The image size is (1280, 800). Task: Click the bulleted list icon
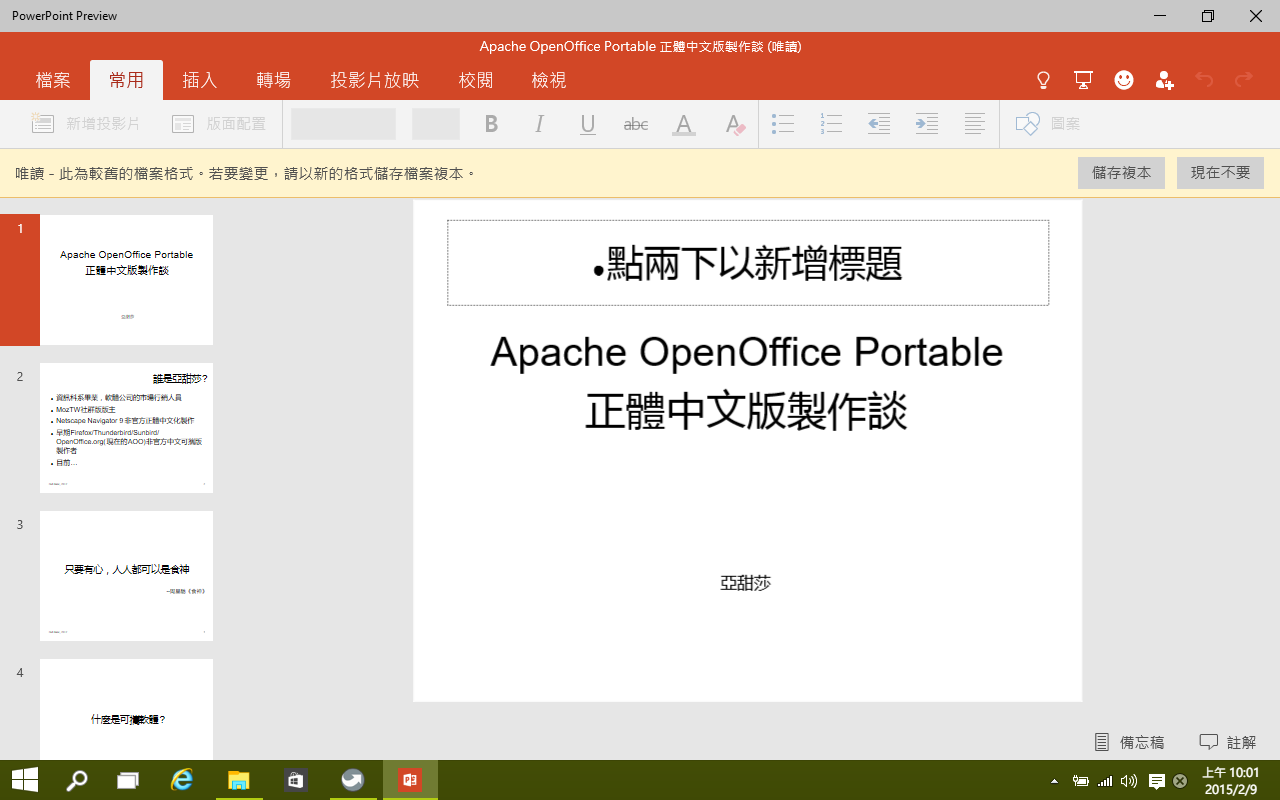point(783,124)
